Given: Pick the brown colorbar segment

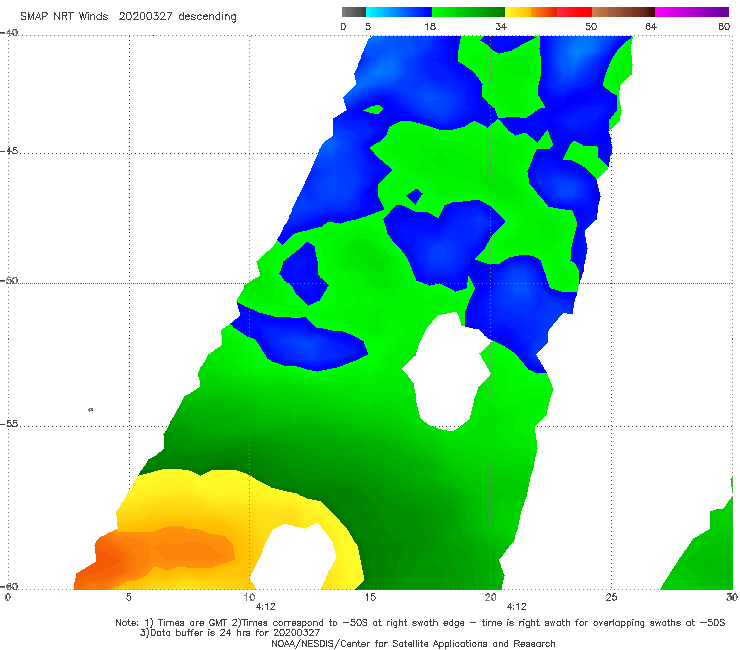Looking at the screenshot, I should tap(623, 12).
